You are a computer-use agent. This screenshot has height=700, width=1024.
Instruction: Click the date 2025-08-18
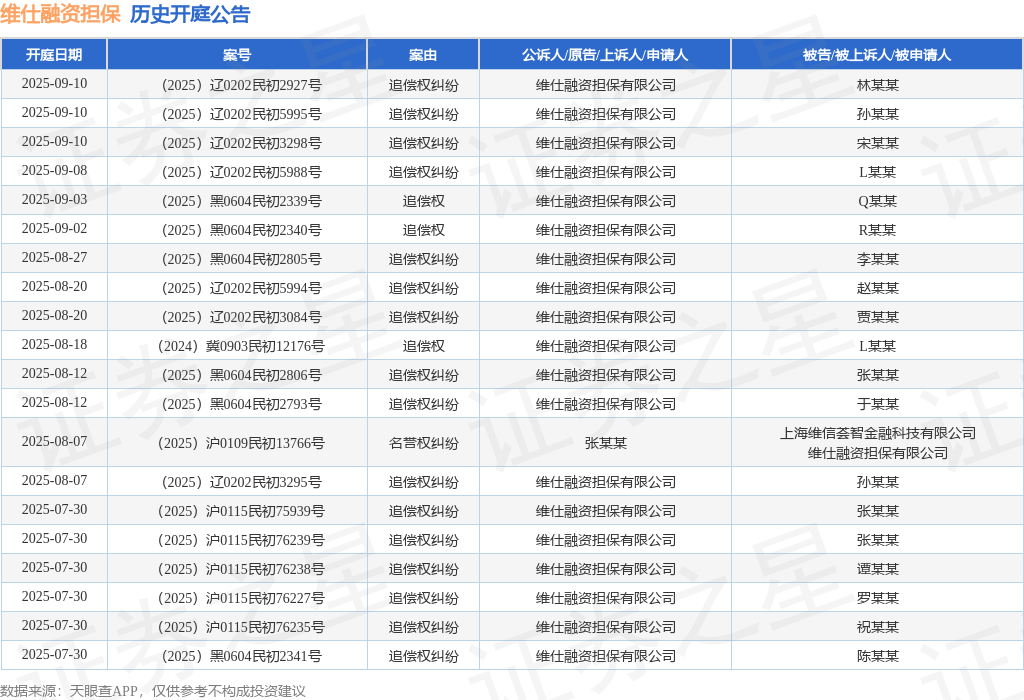pos(54,345)
